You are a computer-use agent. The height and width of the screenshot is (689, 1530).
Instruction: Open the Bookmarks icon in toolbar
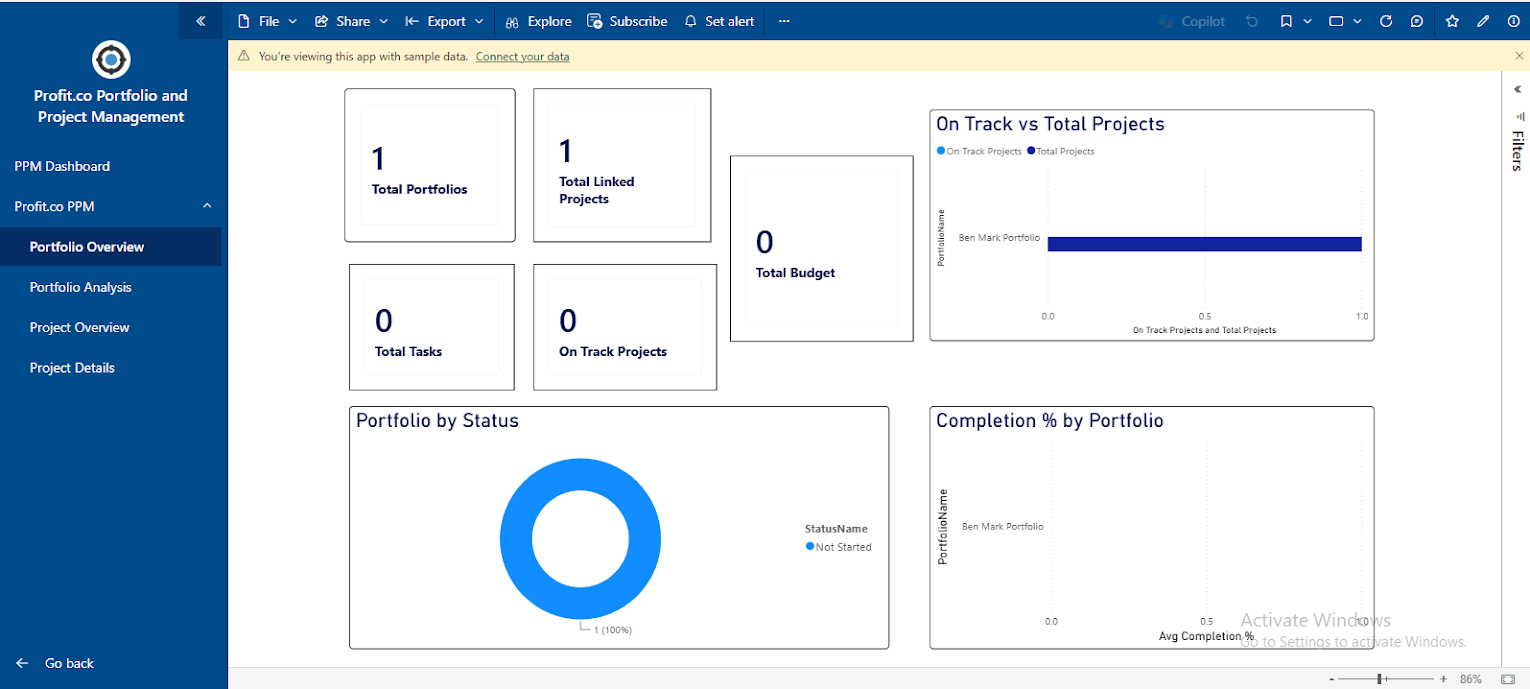[1287, 21]
